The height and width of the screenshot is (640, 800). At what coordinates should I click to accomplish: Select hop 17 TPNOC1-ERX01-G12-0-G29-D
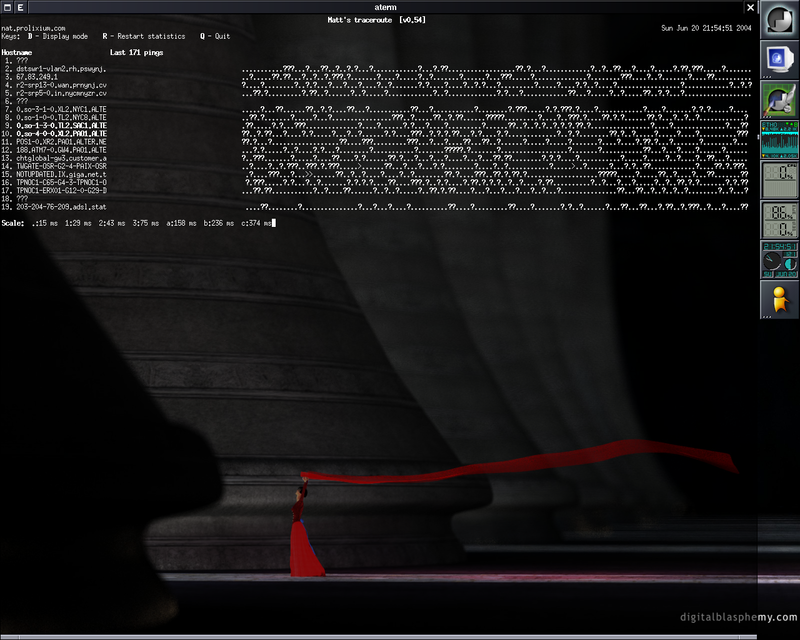point(55,190)
